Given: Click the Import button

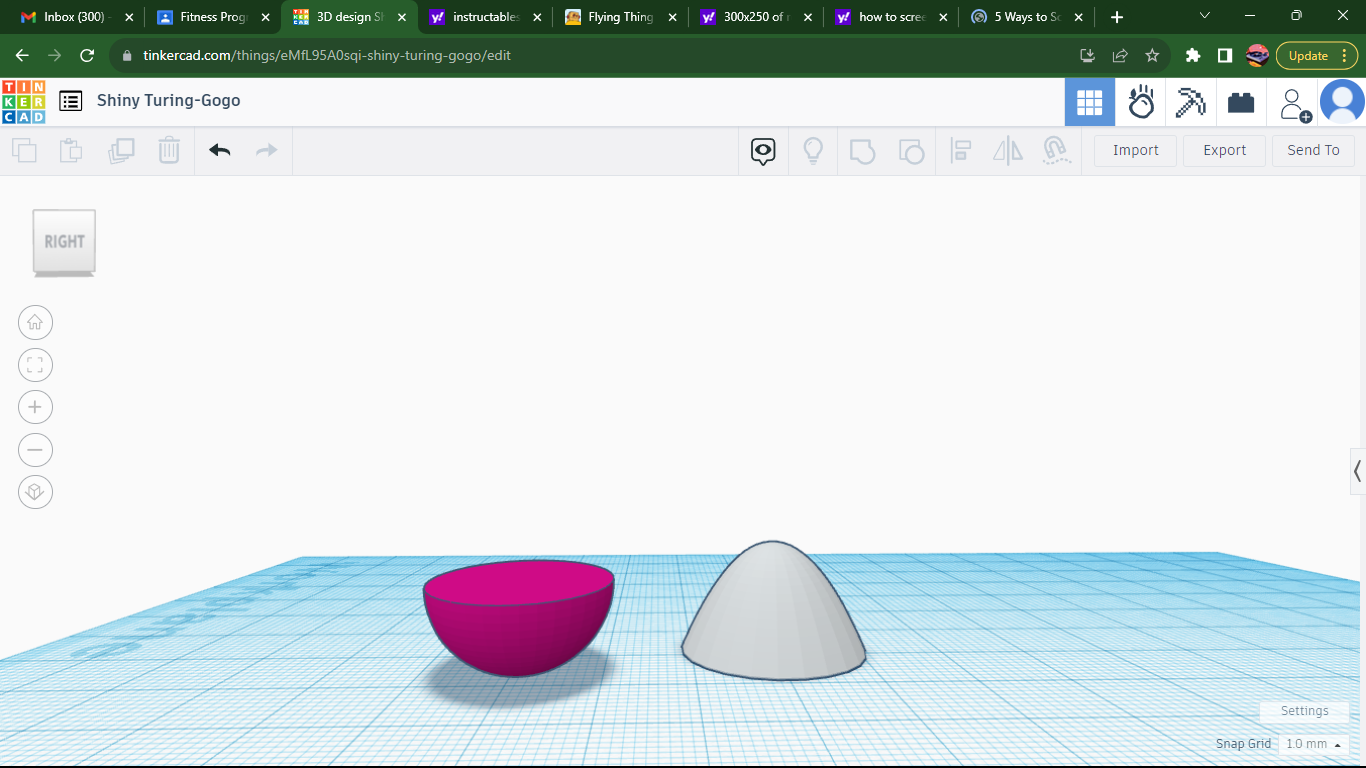Looking at the screenshot, I should pos(1134,150).
